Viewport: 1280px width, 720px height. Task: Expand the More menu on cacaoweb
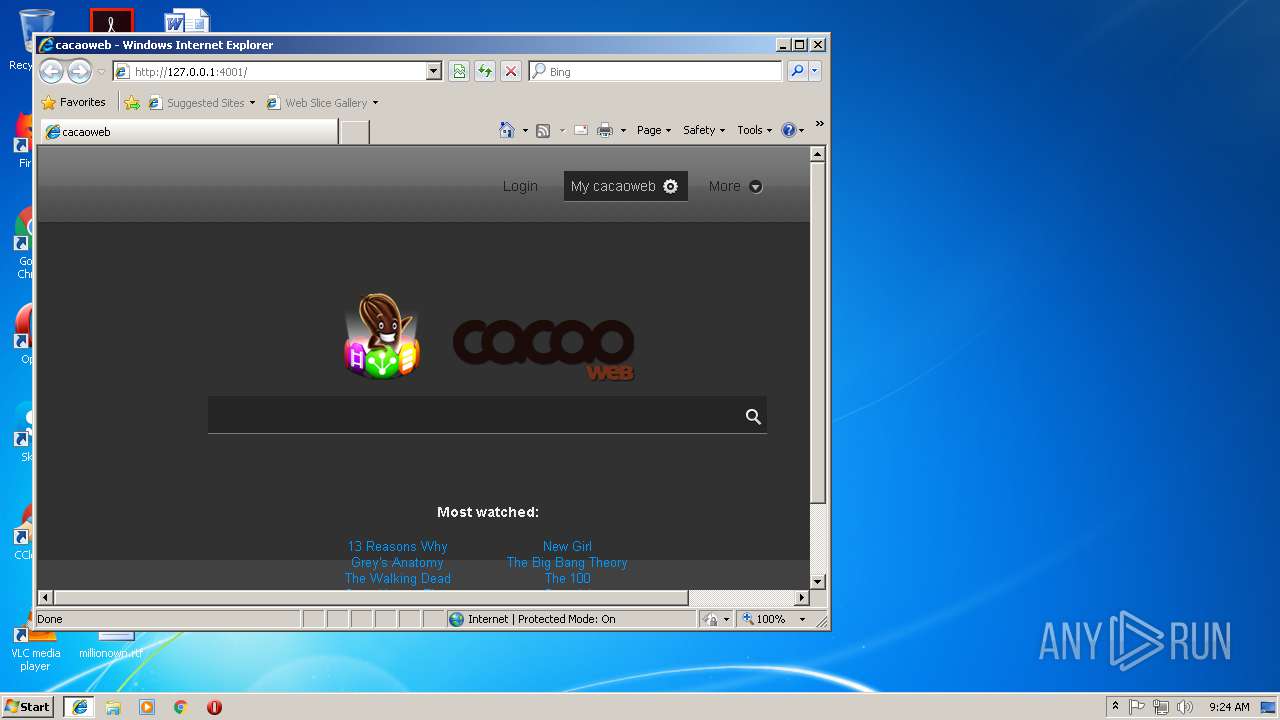click(x=735, y=186)
